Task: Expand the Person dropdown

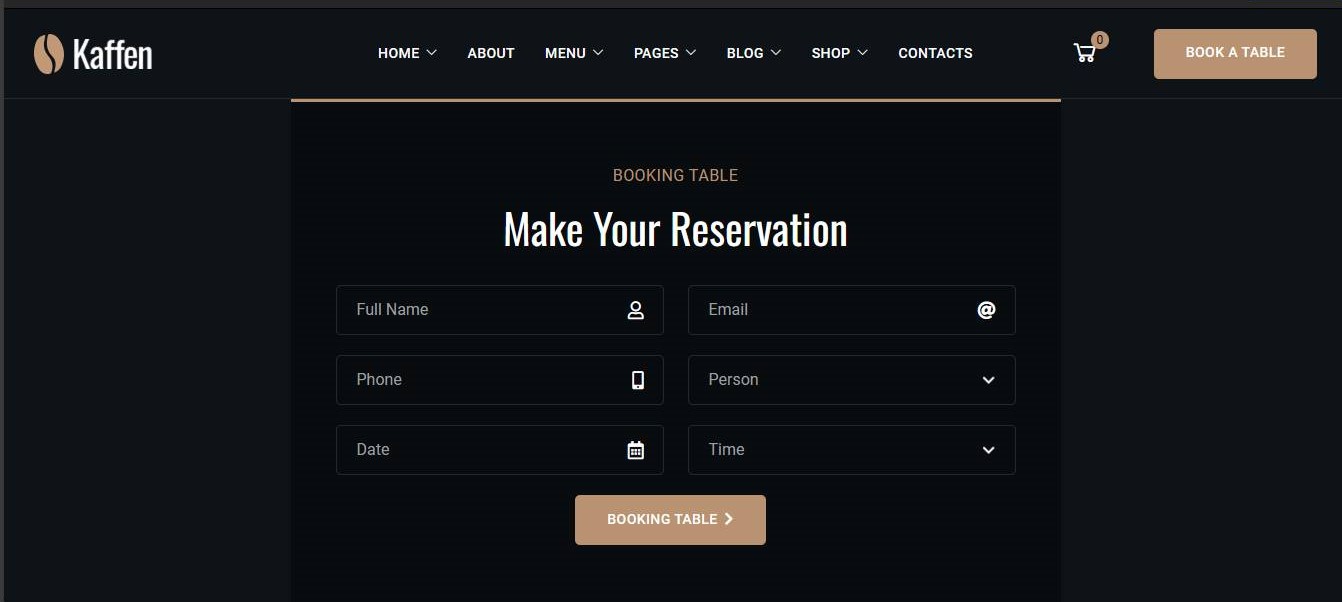Action: 852,380
